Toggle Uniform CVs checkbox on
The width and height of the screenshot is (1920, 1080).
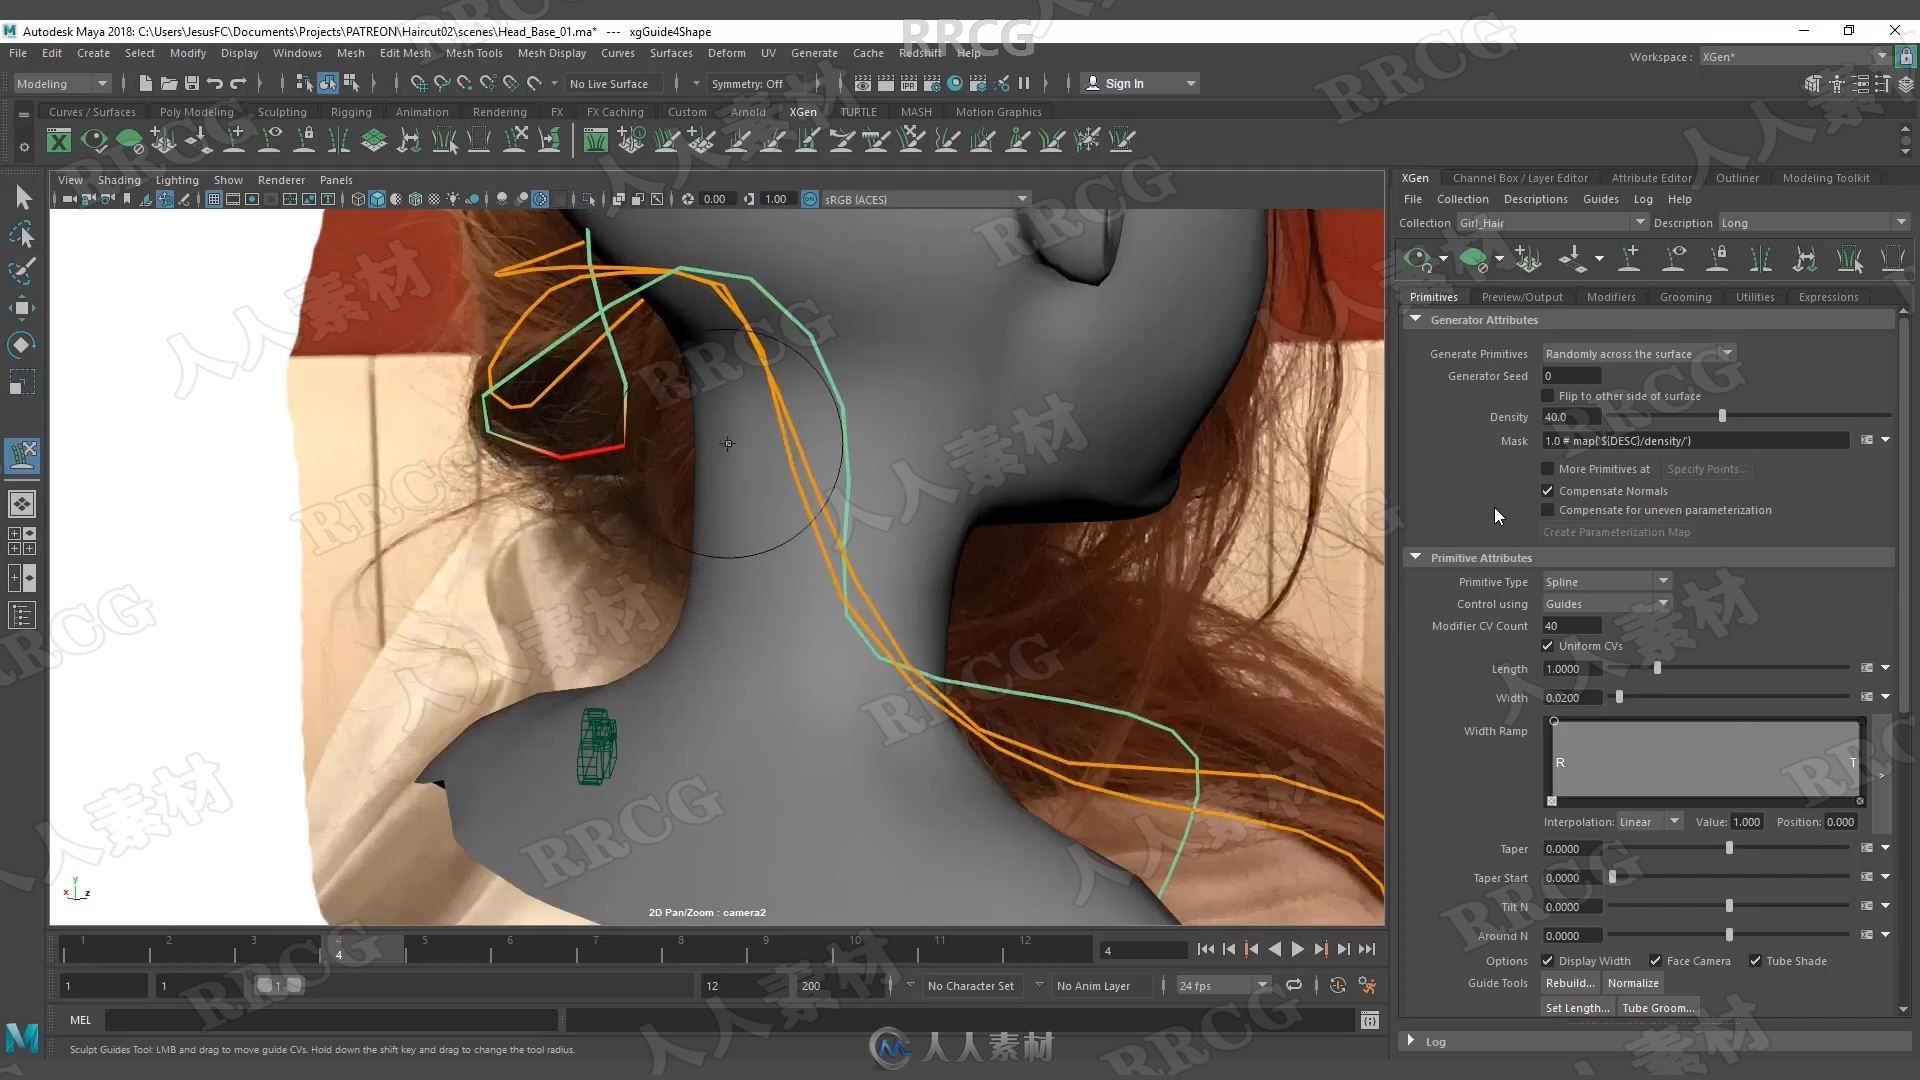(1548, 645)
